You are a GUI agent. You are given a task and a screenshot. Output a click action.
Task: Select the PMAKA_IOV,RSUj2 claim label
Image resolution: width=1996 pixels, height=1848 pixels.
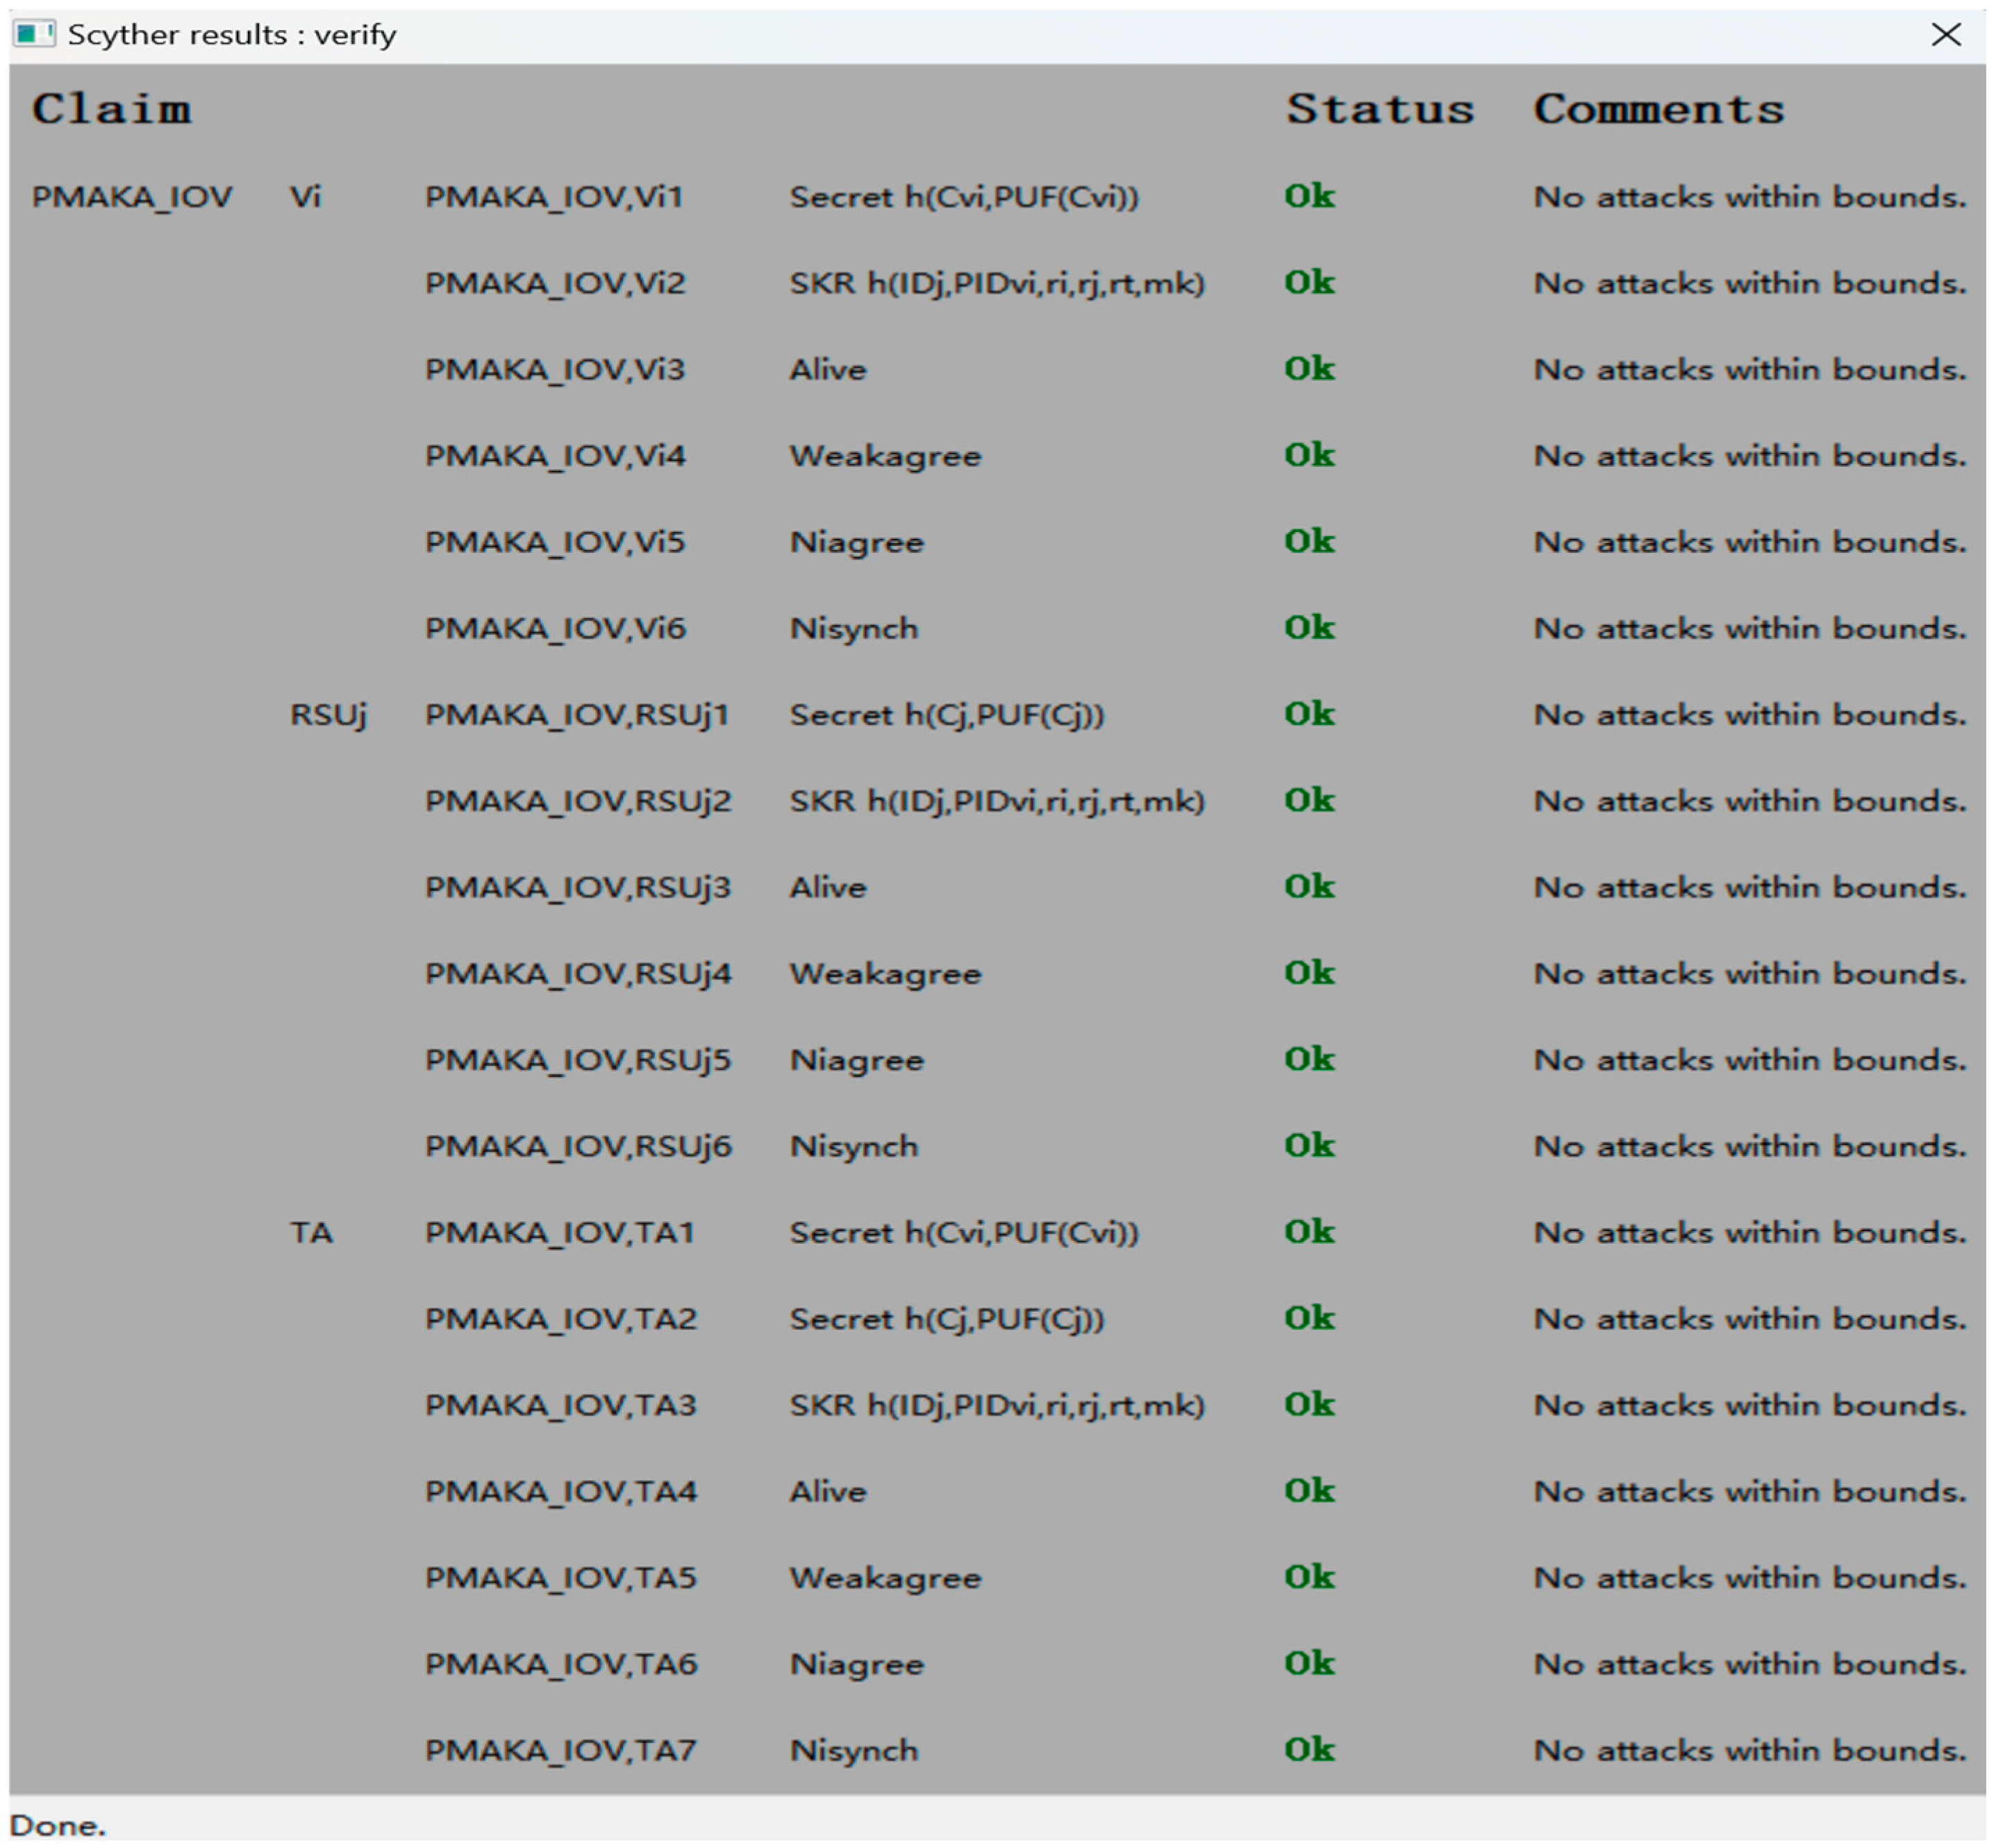pos(578,801)
